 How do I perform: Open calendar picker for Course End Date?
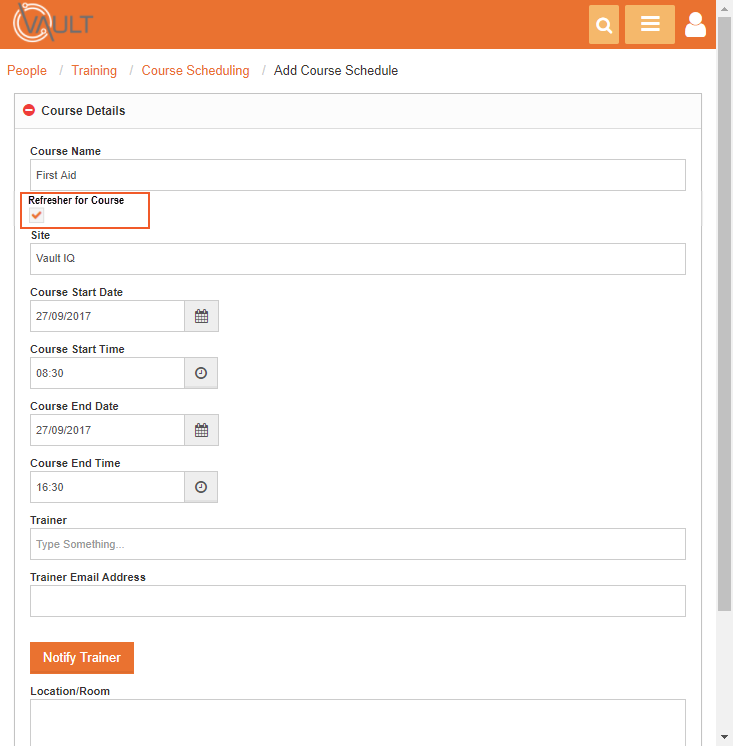tap(202, 430)
